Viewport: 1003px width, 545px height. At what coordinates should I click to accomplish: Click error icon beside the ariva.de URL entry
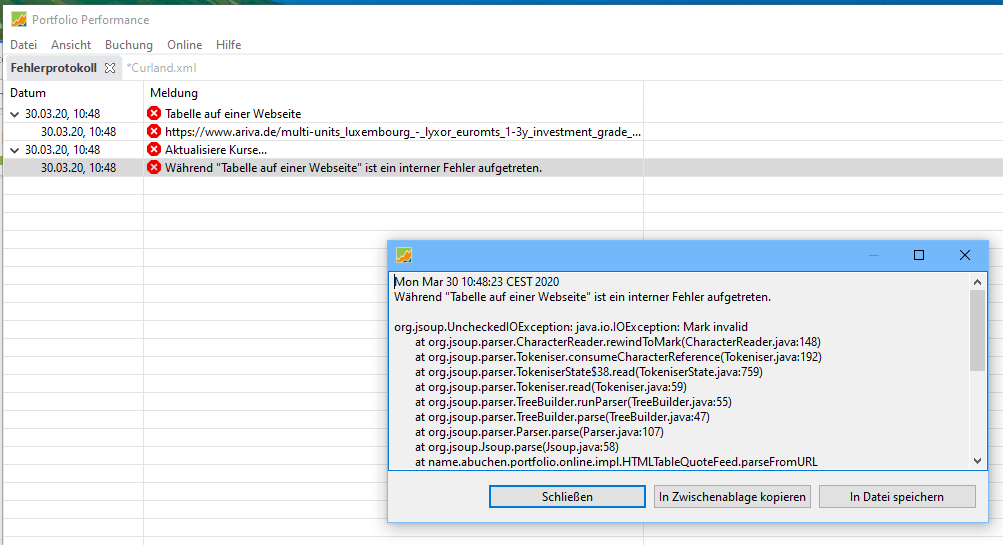point(154,132)
